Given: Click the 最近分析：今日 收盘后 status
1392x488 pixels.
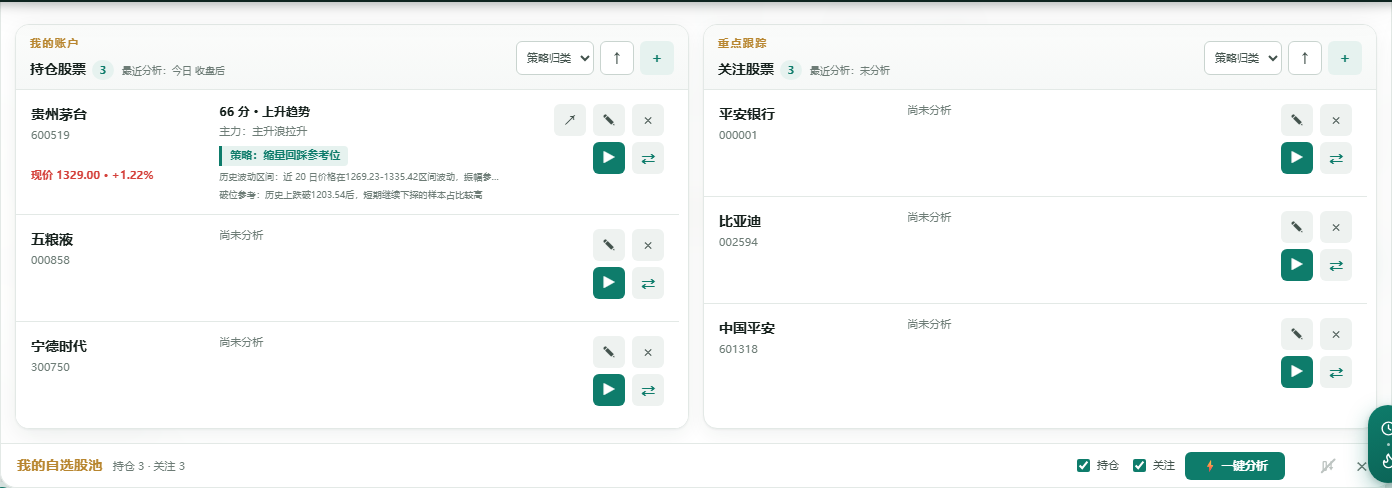Looking at the screenshot, I should point(173,71).
